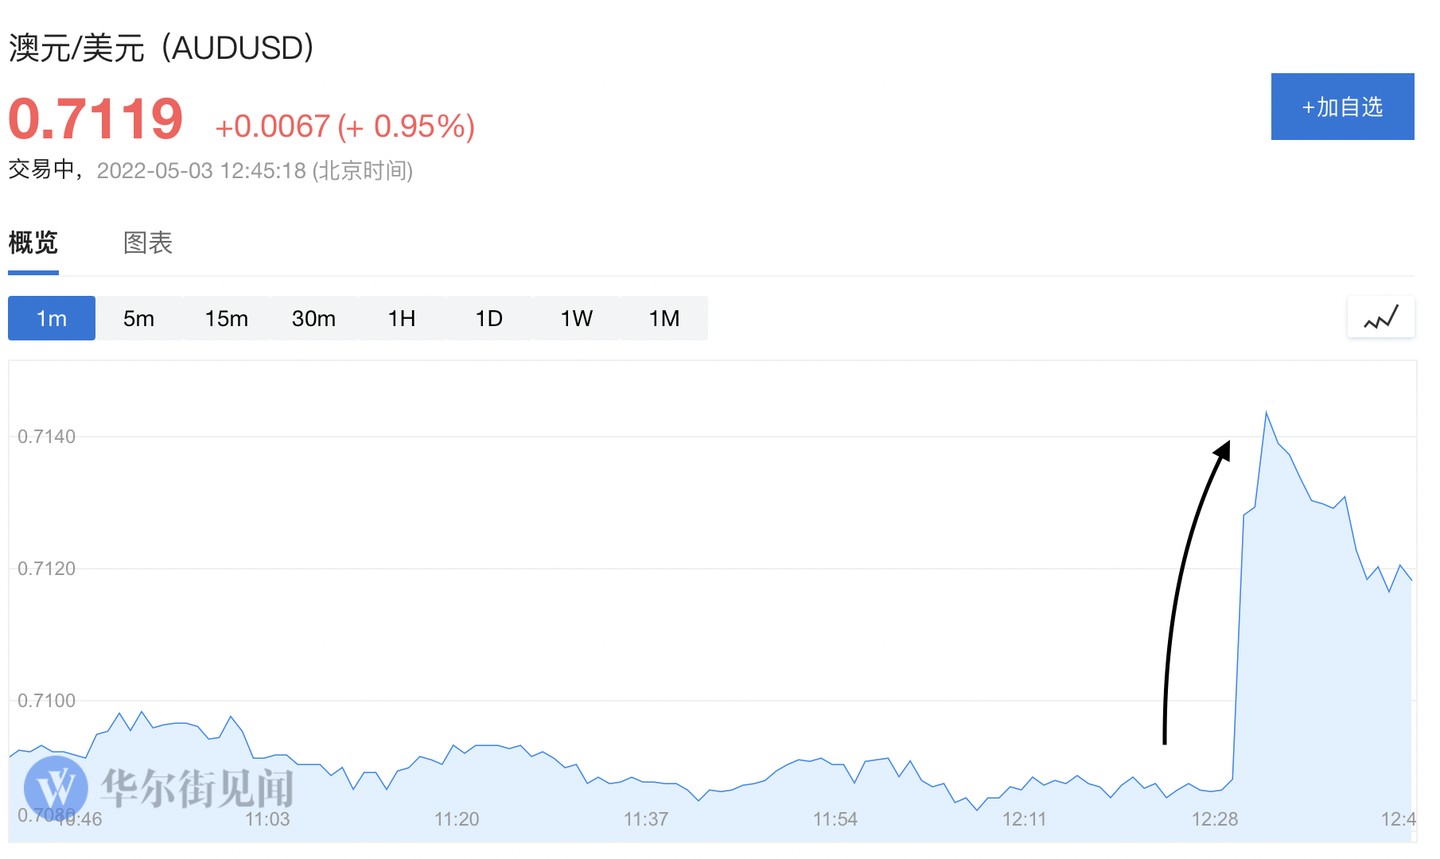
Task: Select the 1M monthly timeframe
Action: pyautogui.click(x=664, y=318)
